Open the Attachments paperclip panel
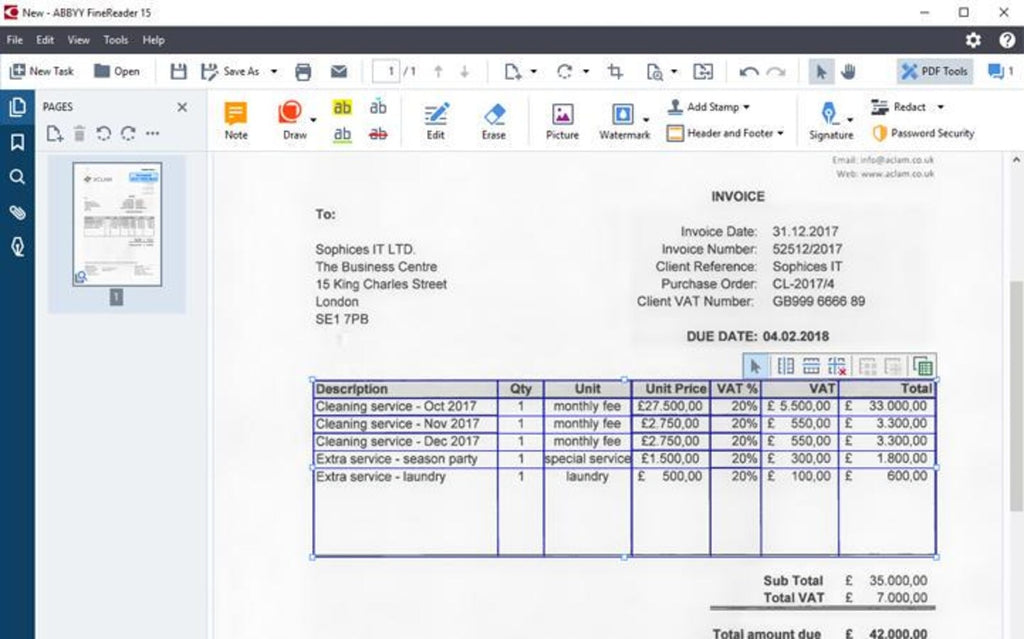The height and width of the screenshot is (639, 1024). click(x=18, y=212)
